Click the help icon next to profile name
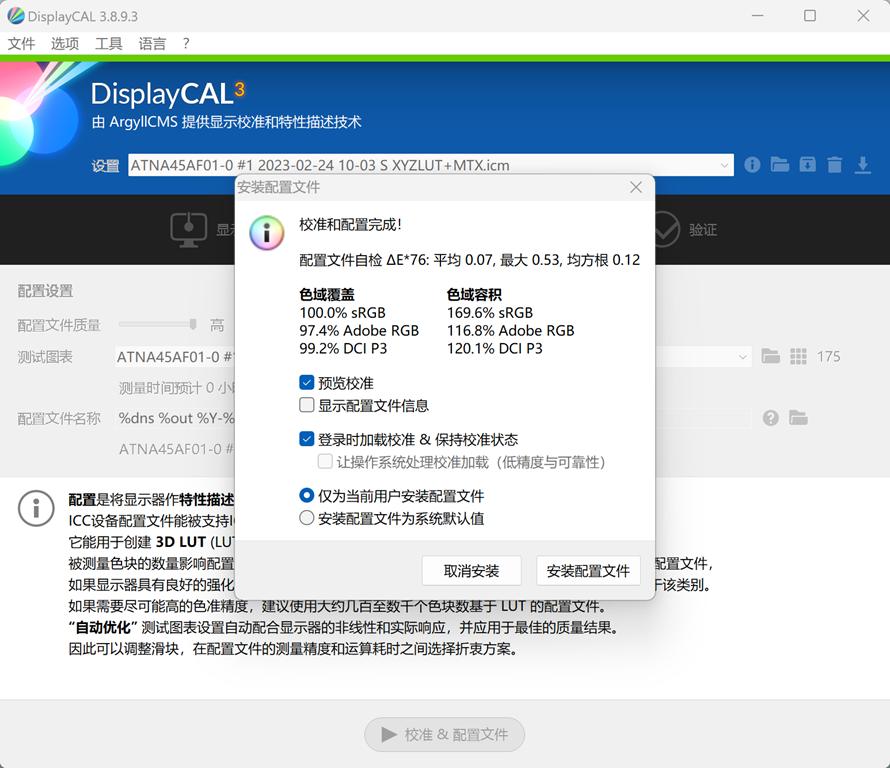The height and width of the screenshot is (768, 890). (770, 418)
